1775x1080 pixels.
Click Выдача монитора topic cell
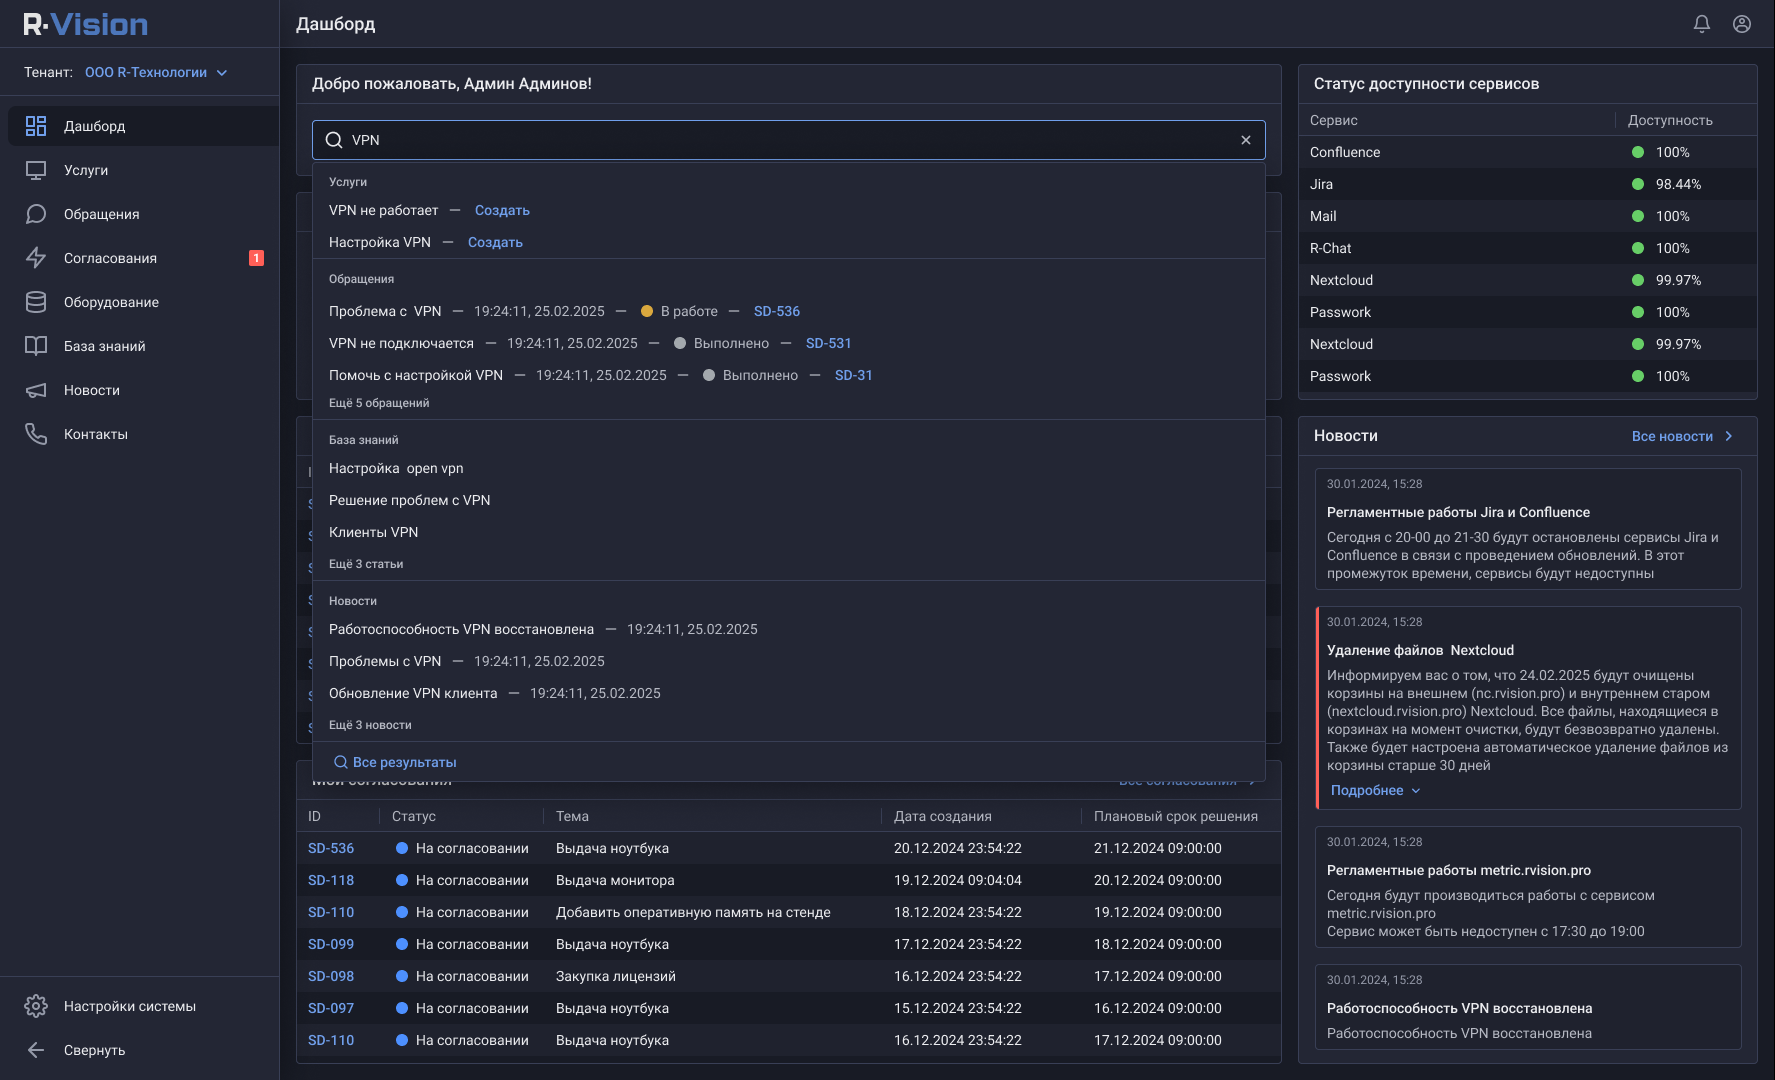point(615,880)
